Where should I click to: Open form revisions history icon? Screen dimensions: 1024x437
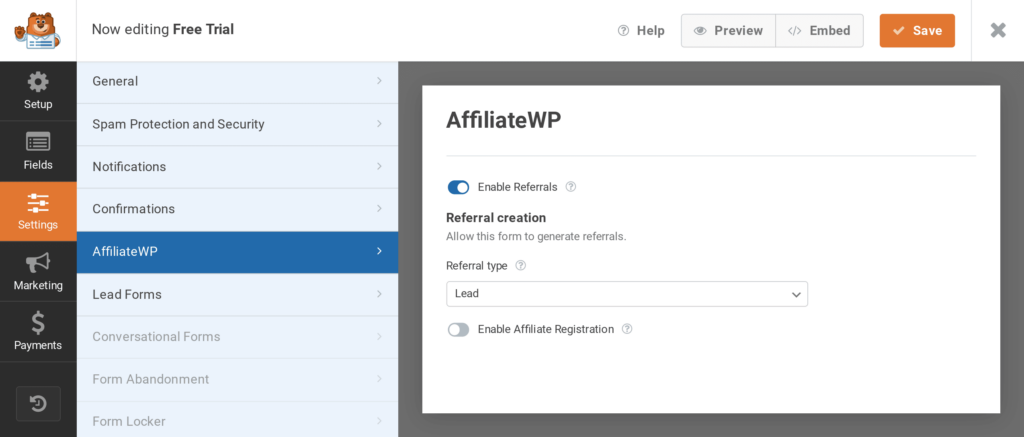coord(38,404)
